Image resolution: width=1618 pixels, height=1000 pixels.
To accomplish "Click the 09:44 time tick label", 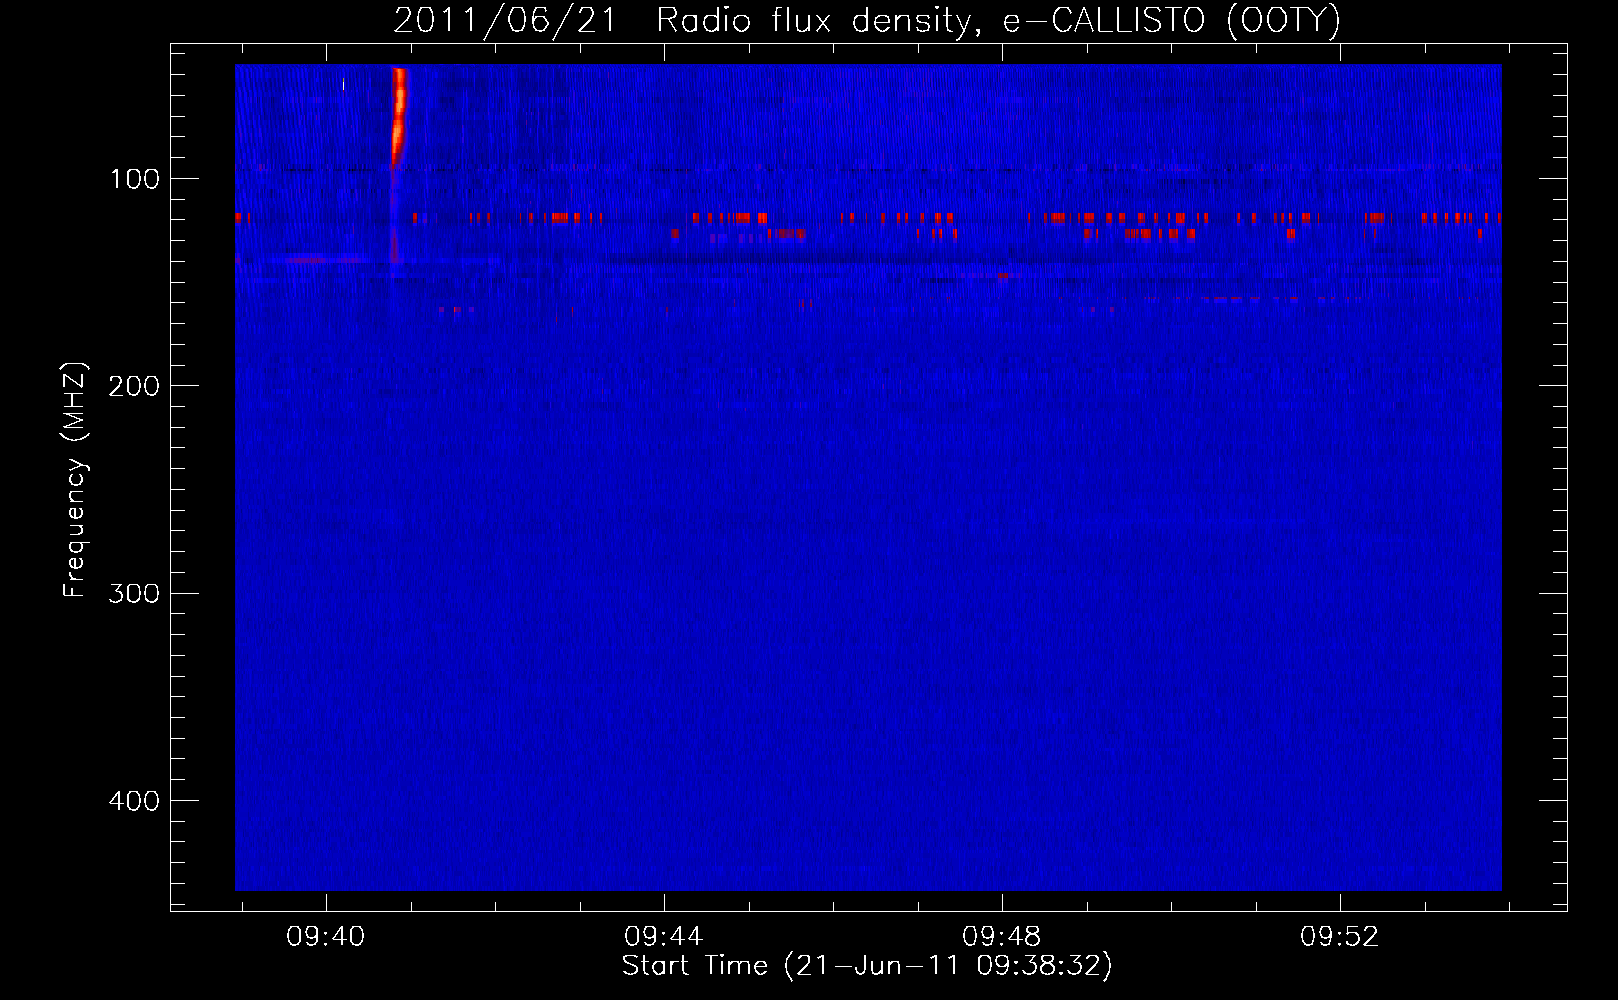I will 664,937.
